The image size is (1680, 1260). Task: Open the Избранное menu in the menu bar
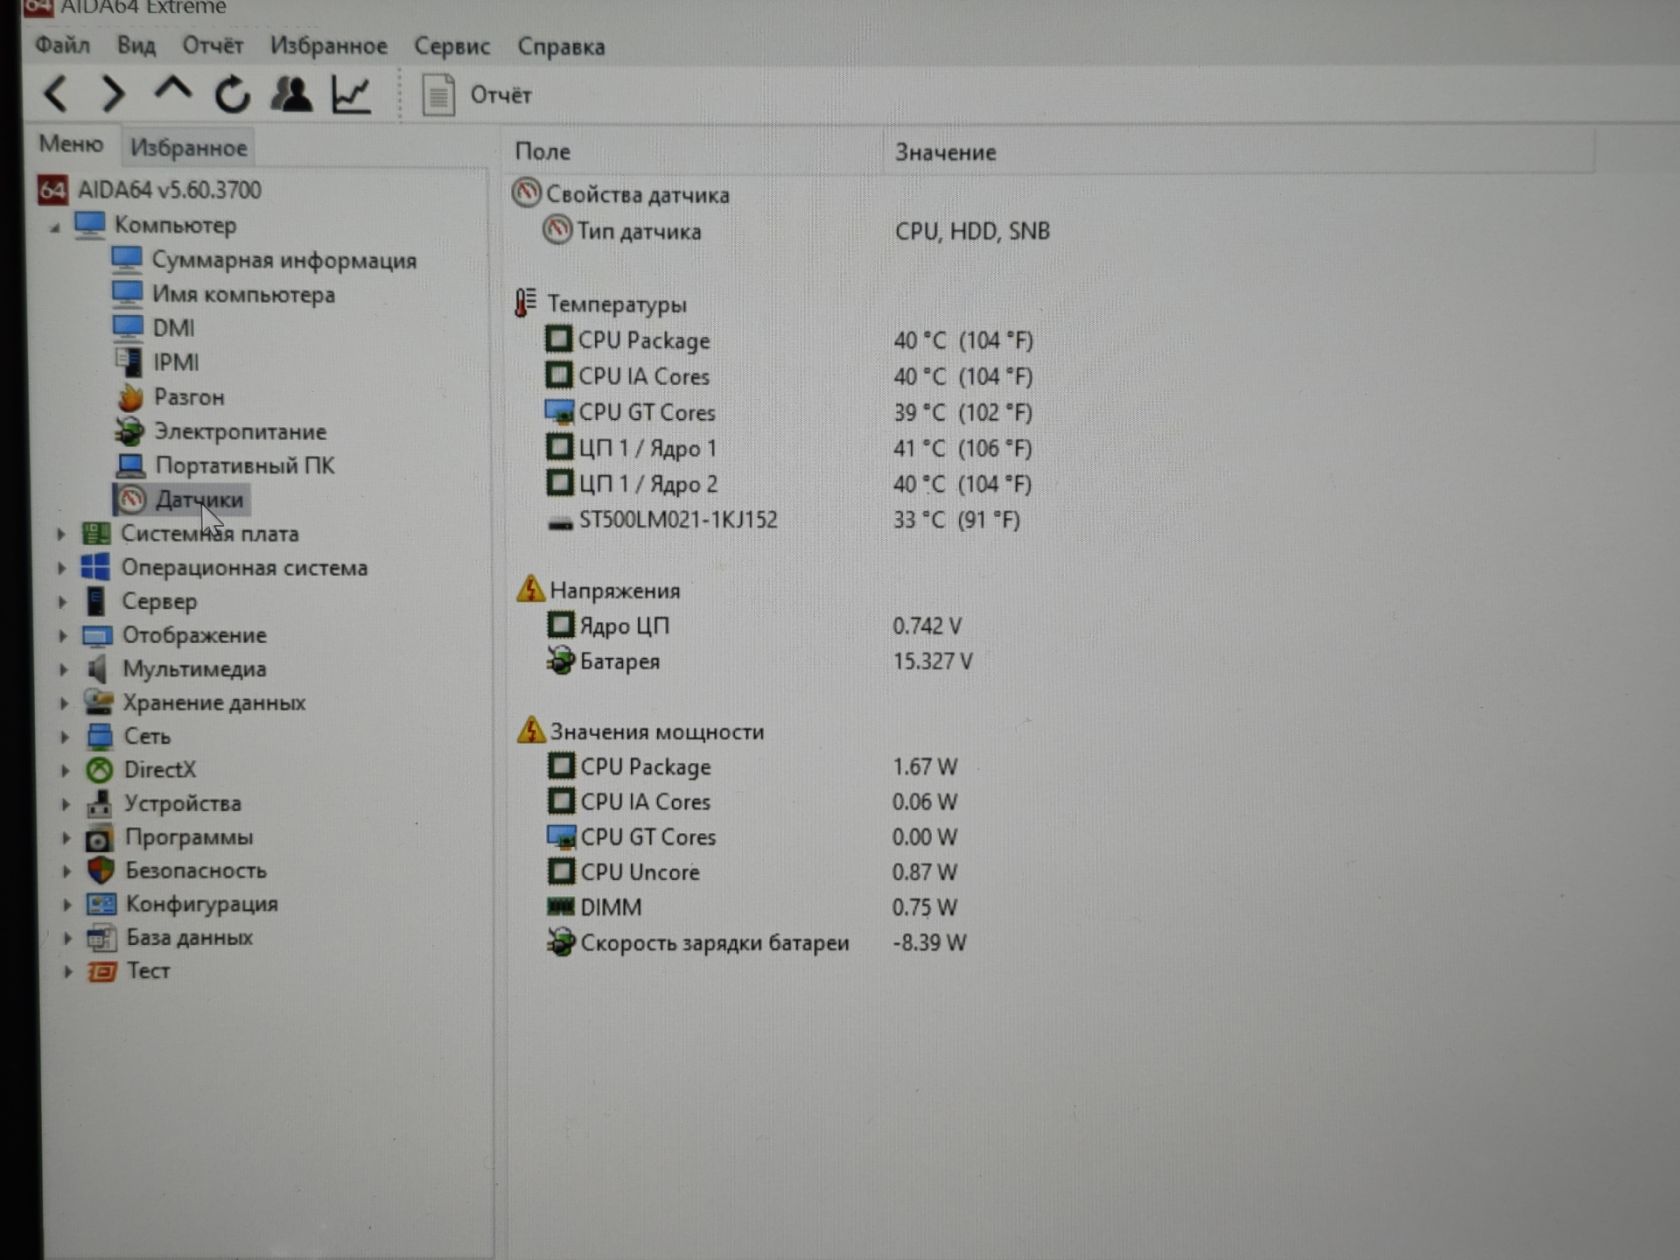coord(328,46)
